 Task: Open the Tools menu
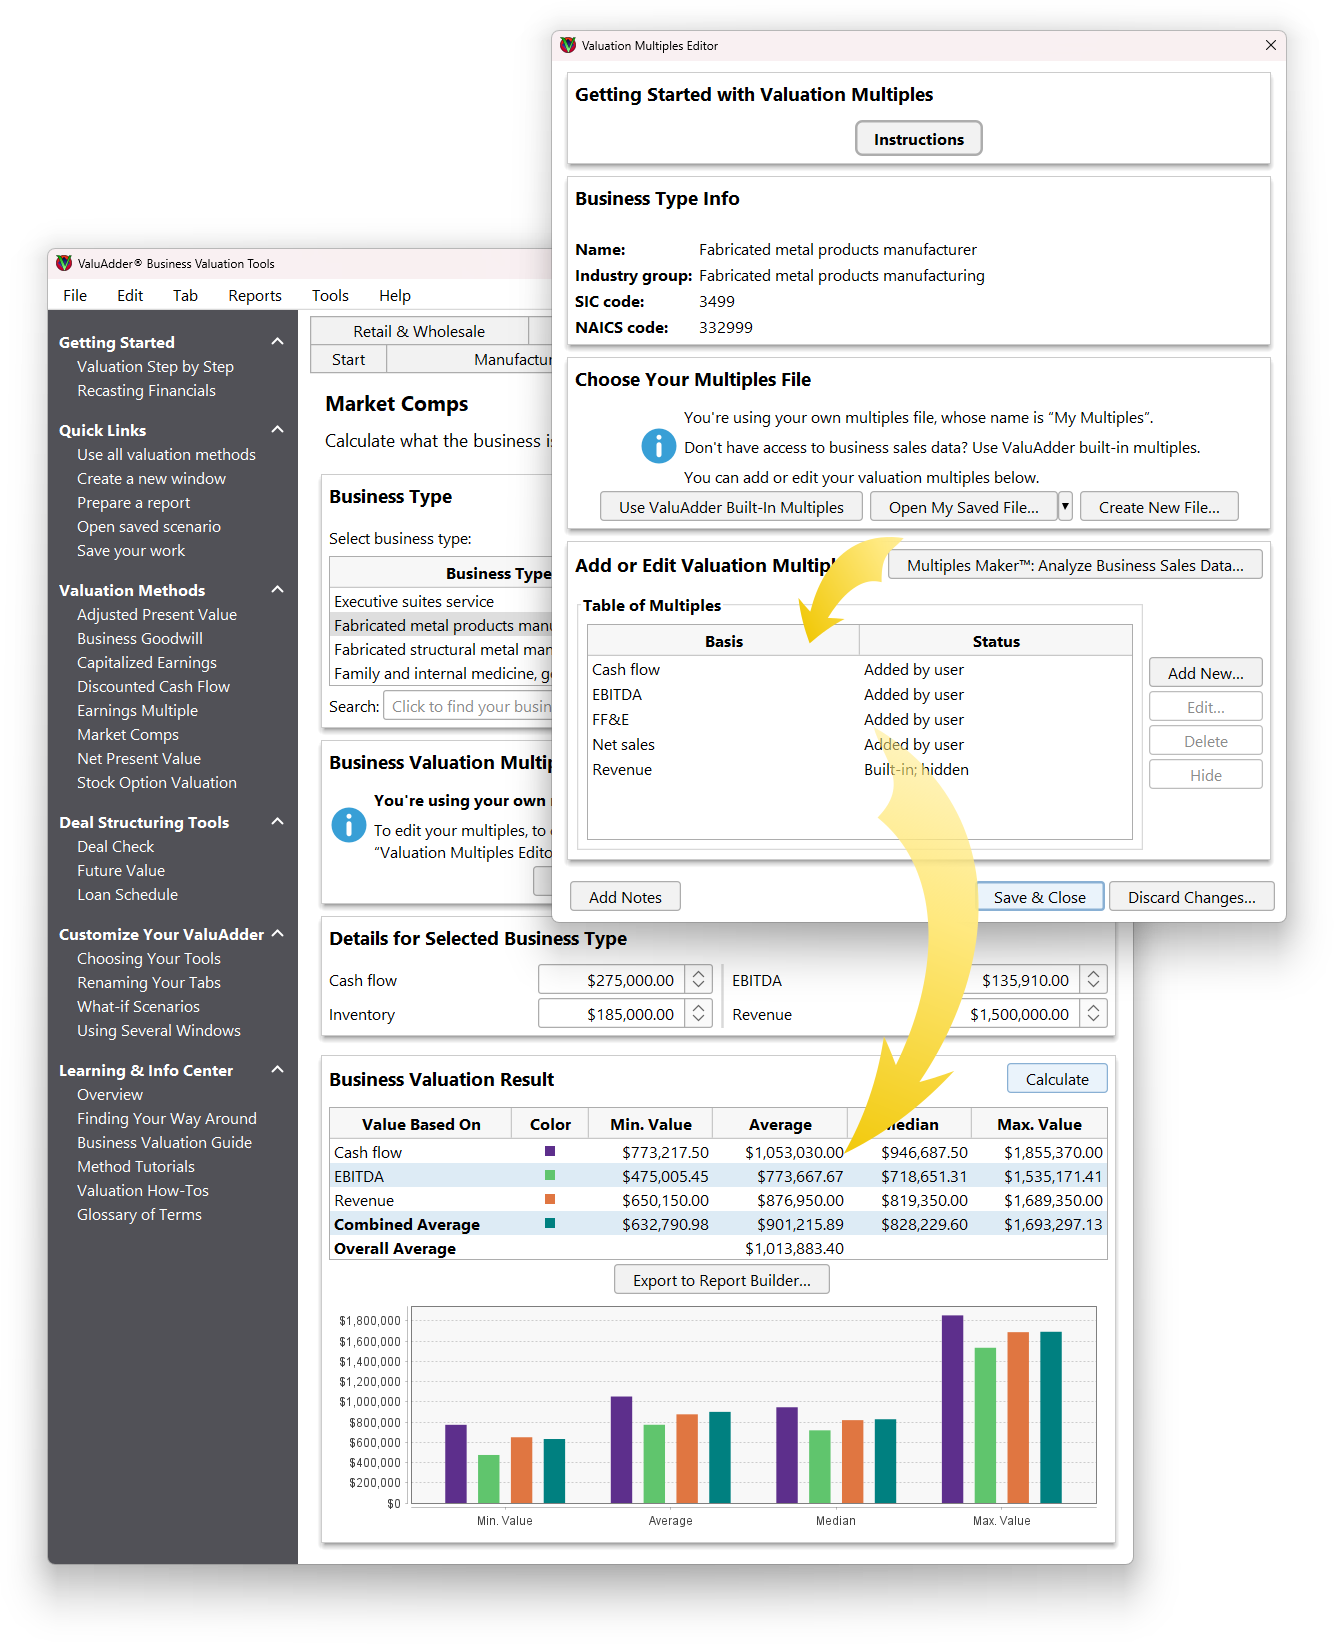330,295
